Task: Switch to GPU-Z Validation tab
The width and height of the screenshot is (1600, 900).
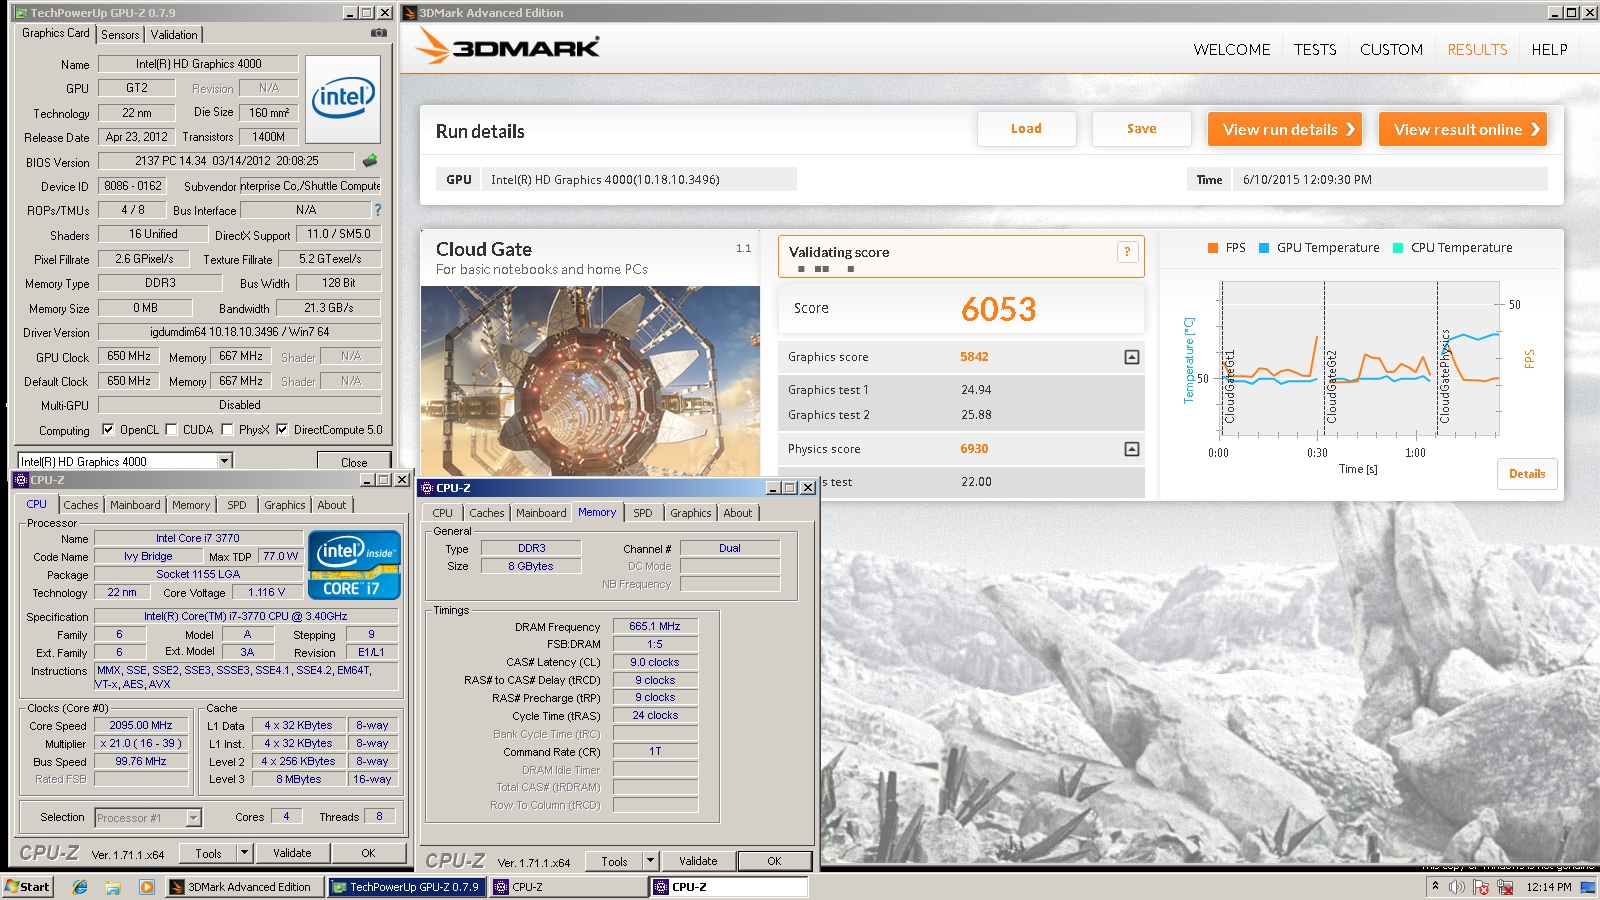Action: (174, 35)
